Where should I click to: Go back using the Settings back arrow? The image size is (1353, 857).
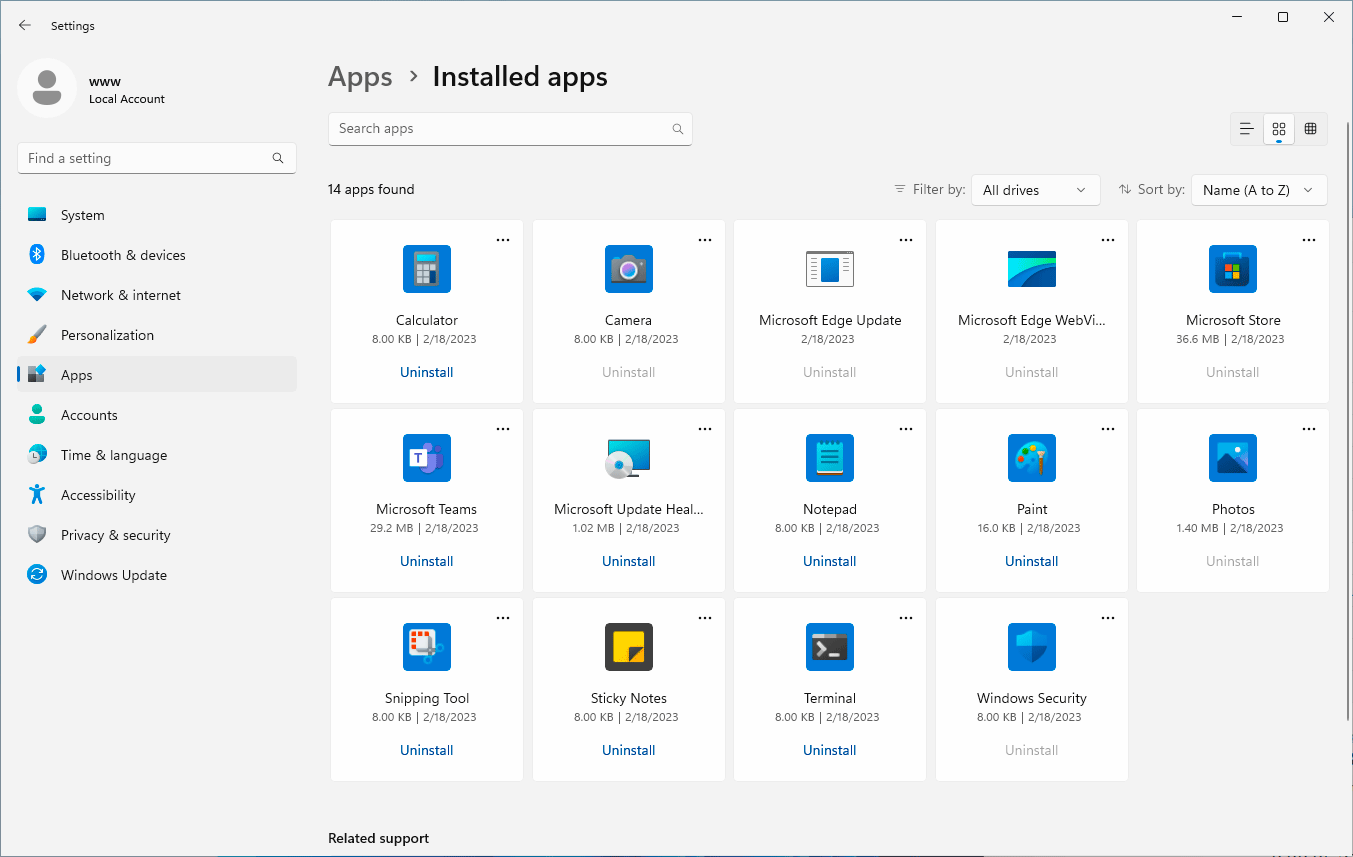(x=25, y=26)
